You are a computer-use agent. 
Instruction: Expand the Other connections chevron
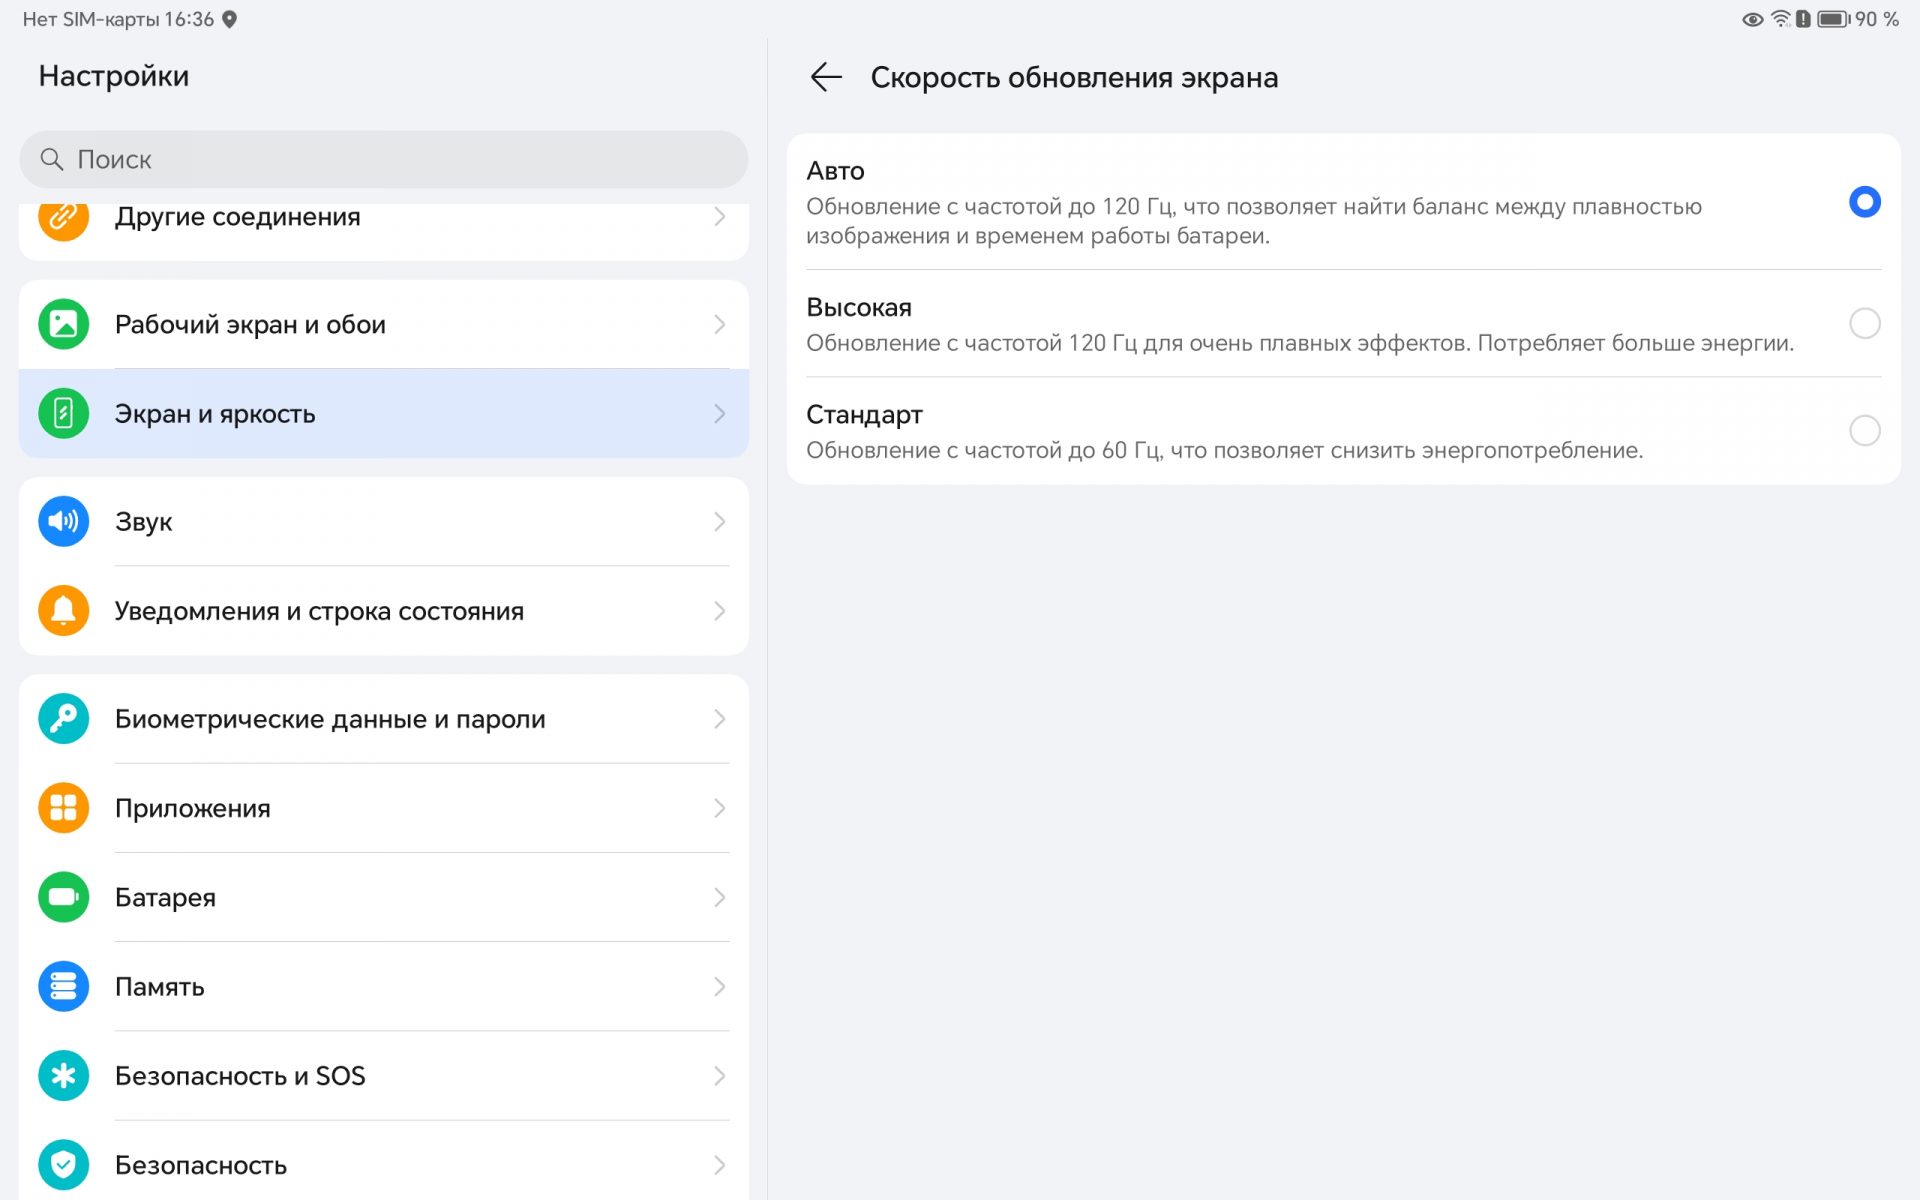[719, 217]
